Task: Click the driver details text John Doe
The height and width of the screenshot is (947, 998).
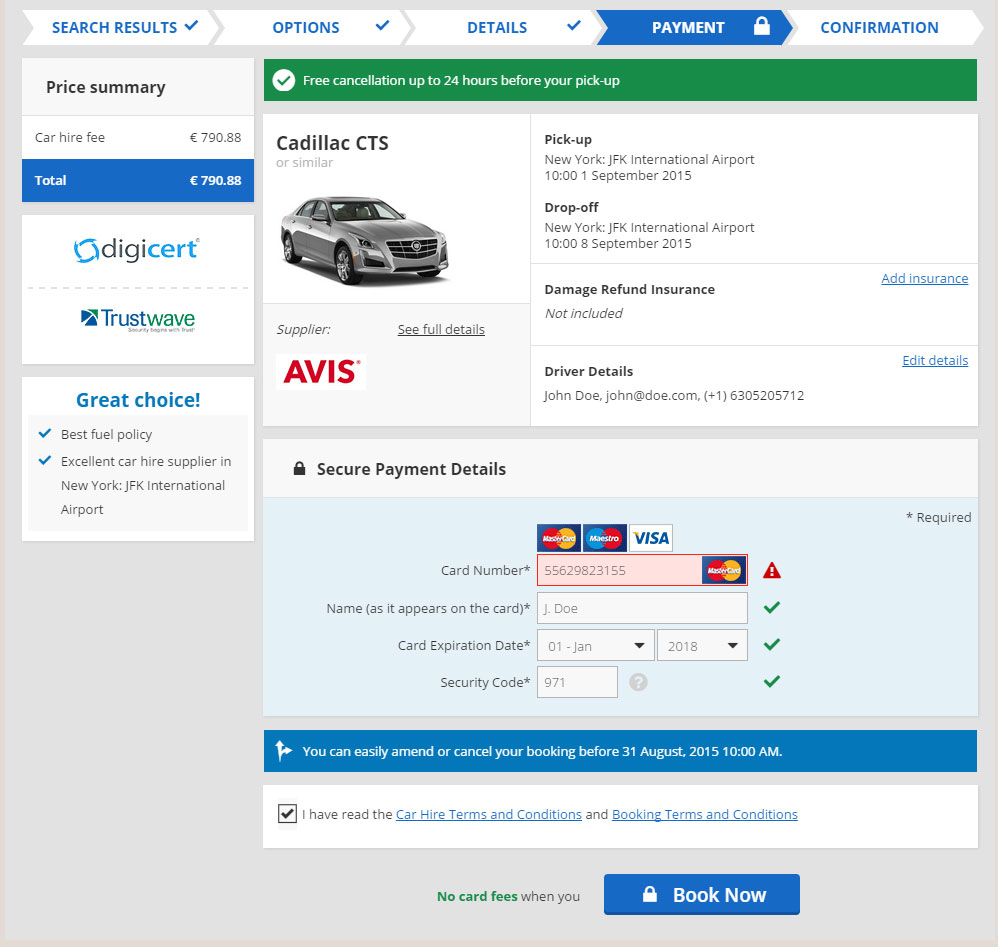Action: pos(674,395)
